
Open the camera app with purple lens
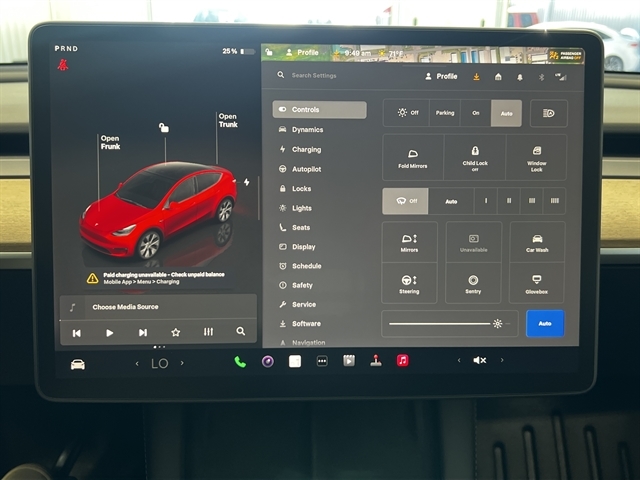coord(268,361)
